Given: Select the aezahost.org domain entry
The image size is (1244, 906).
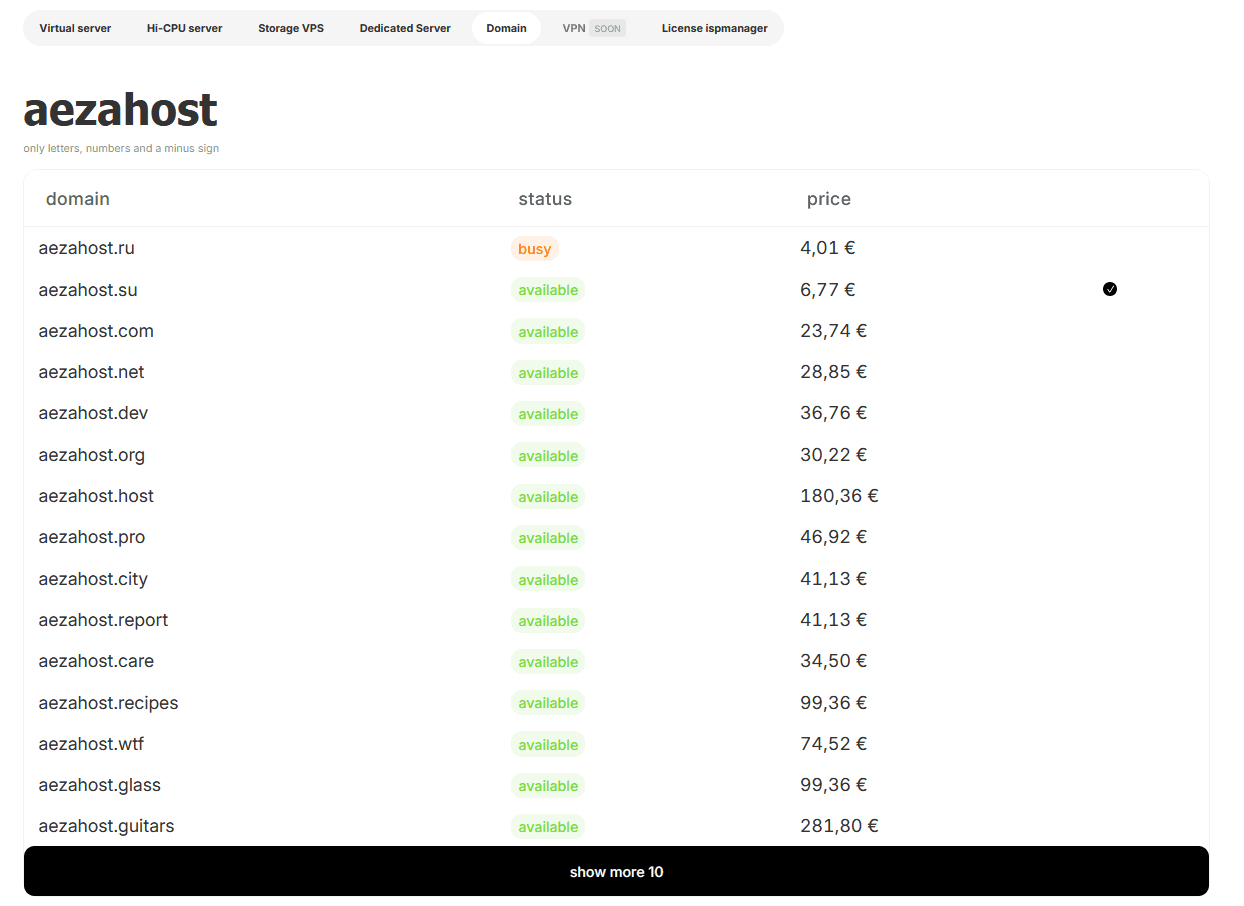Looking at the screenshot, I should coord(91,455).
